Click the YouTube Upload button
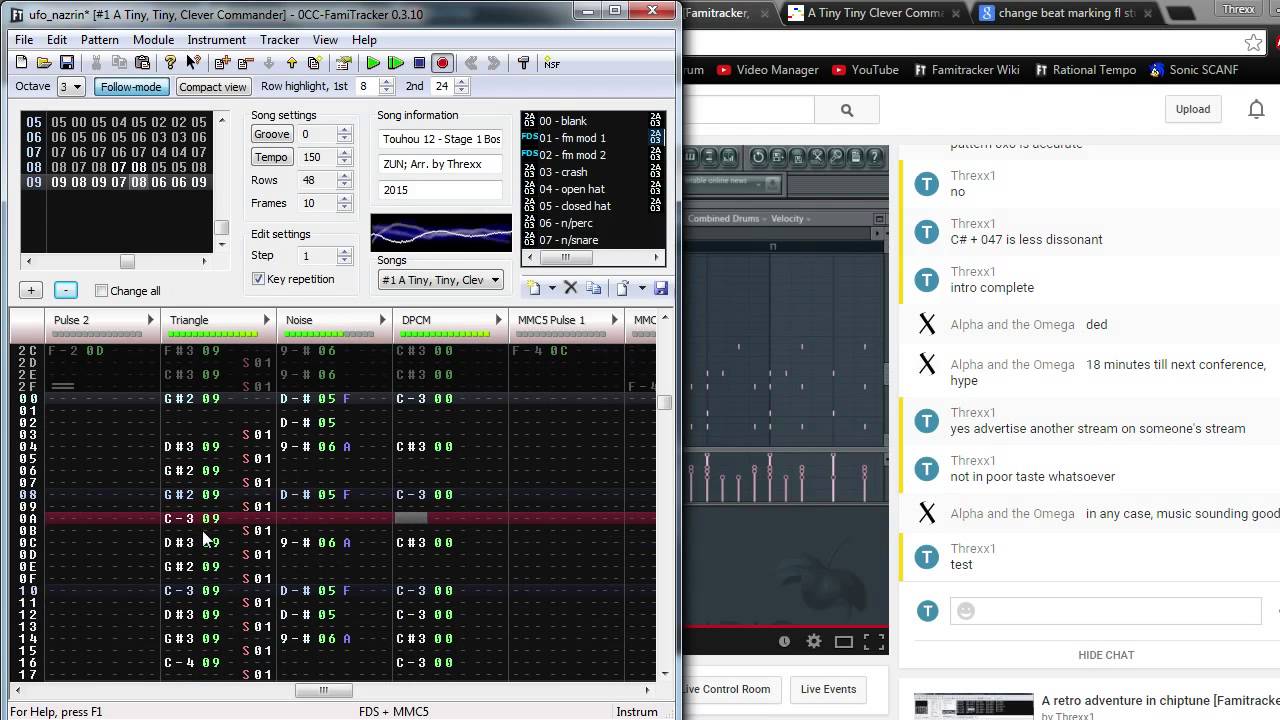This screenshot has width=1280, height=720. [x=1193, y=109]
